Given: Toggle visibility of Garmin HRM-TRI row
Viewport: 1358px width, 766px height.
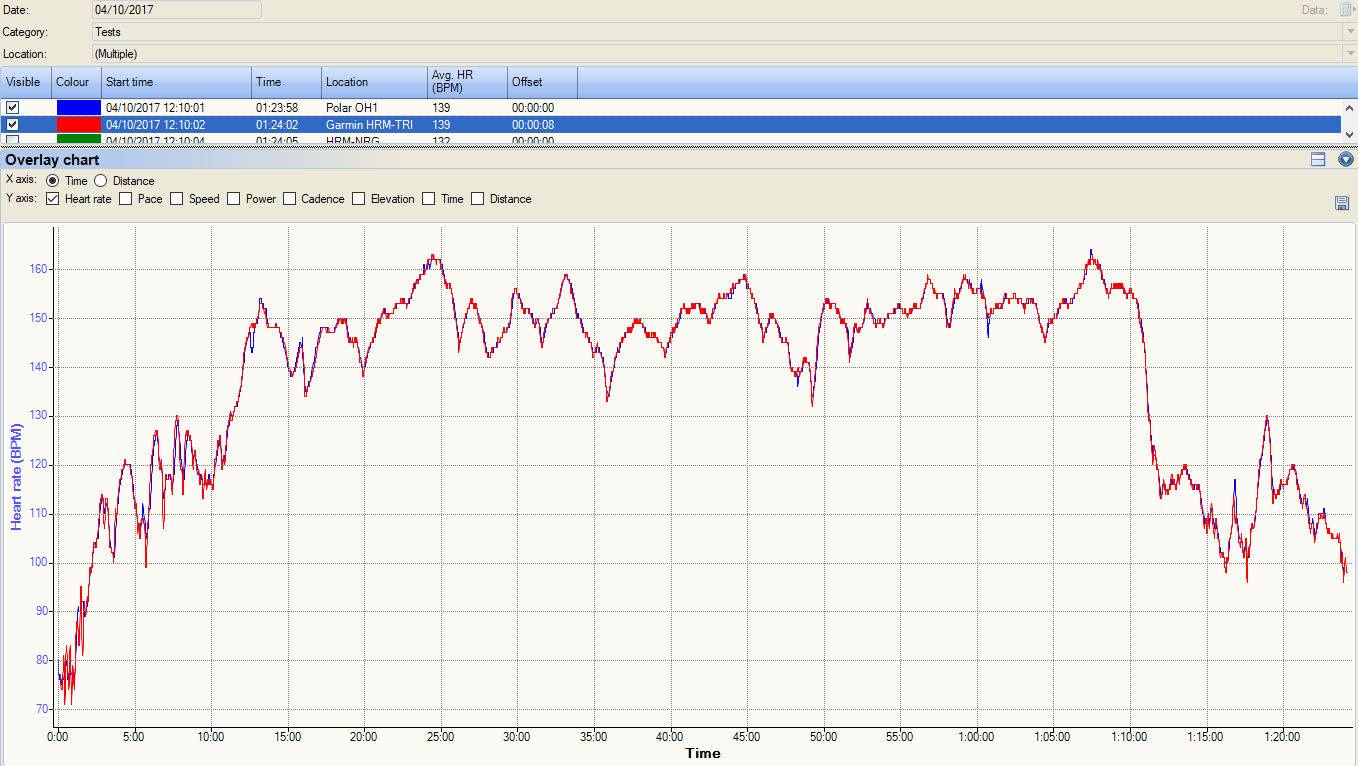Looking at the screenshot, I should [x=13, y=125].
